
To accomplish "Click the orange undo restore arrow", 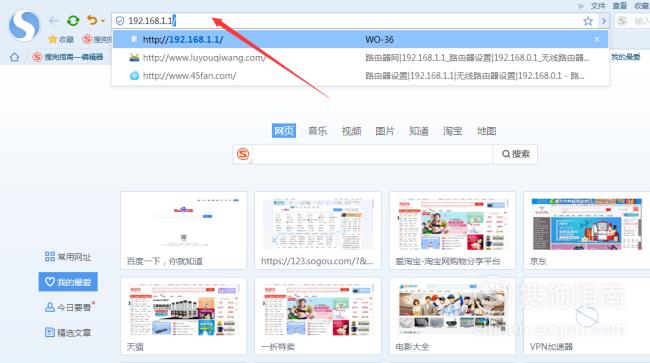I will 92,20.
